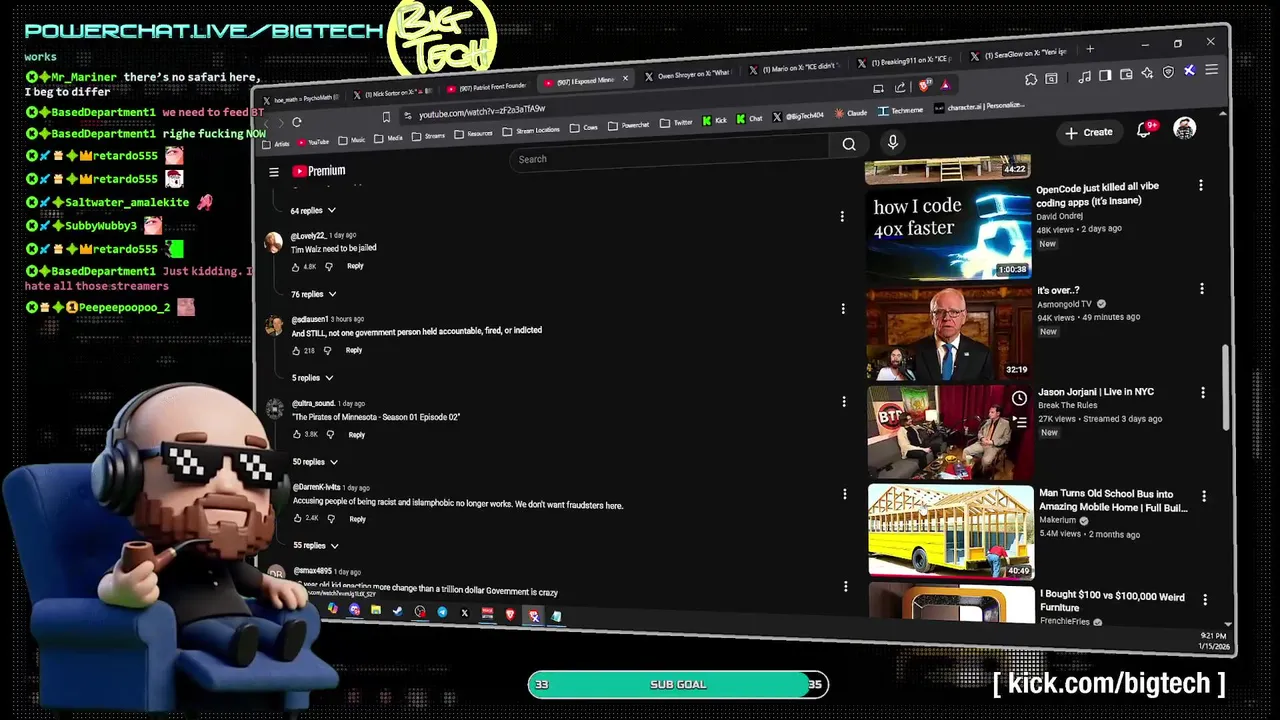This screenshot has width=1280, height=720.
Task: Click the address bar URL
Action: click(482, 112)
